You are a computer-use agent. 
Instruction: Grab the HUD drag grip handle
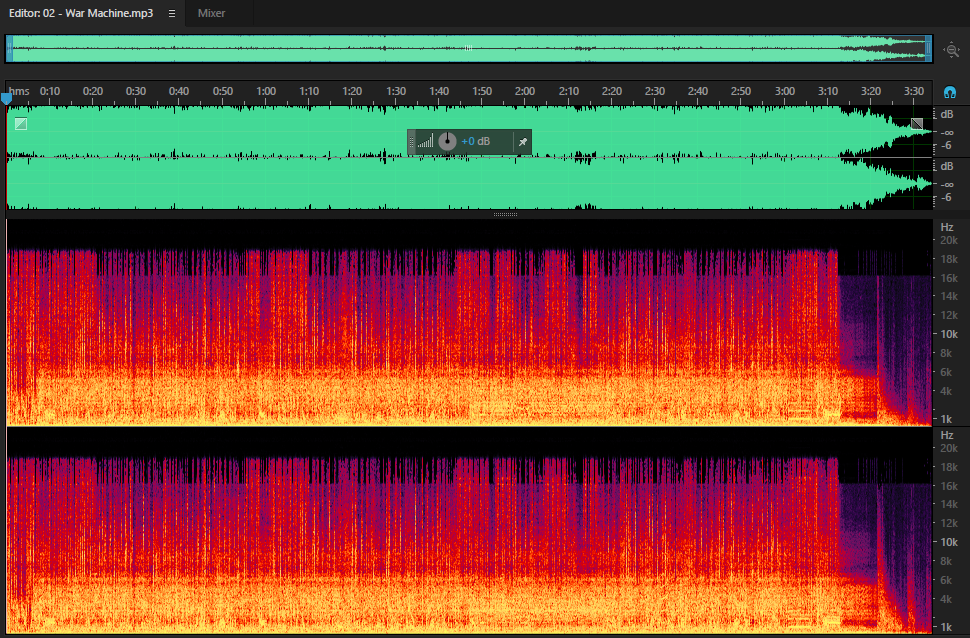tap(411, 142)
